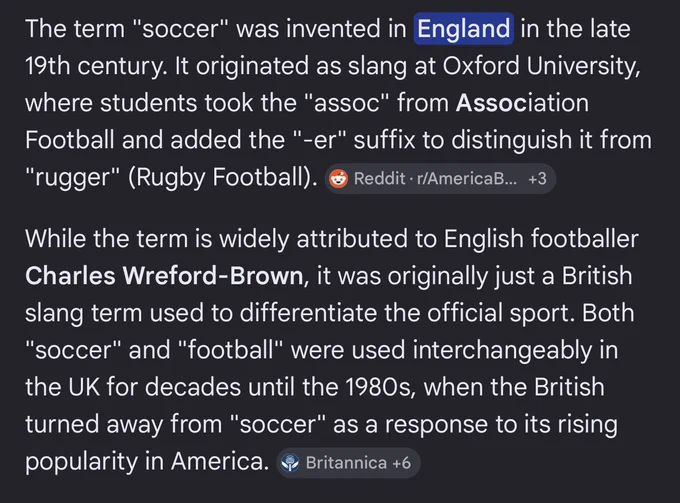680x503 pixels.
Task: Expand the +3 additional sources counter
Action: [537, 179]
